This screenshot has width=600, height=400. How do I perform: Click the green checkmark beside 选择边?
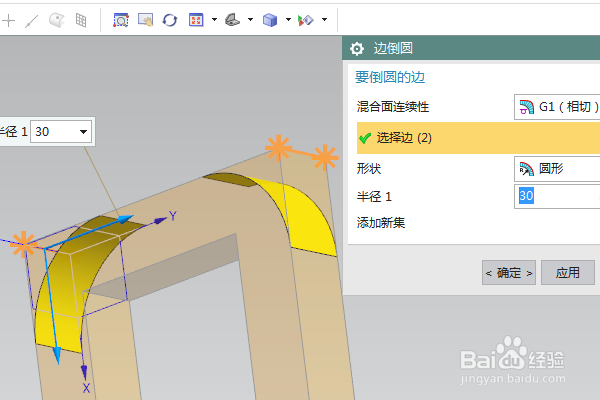(x=365, y=138)
